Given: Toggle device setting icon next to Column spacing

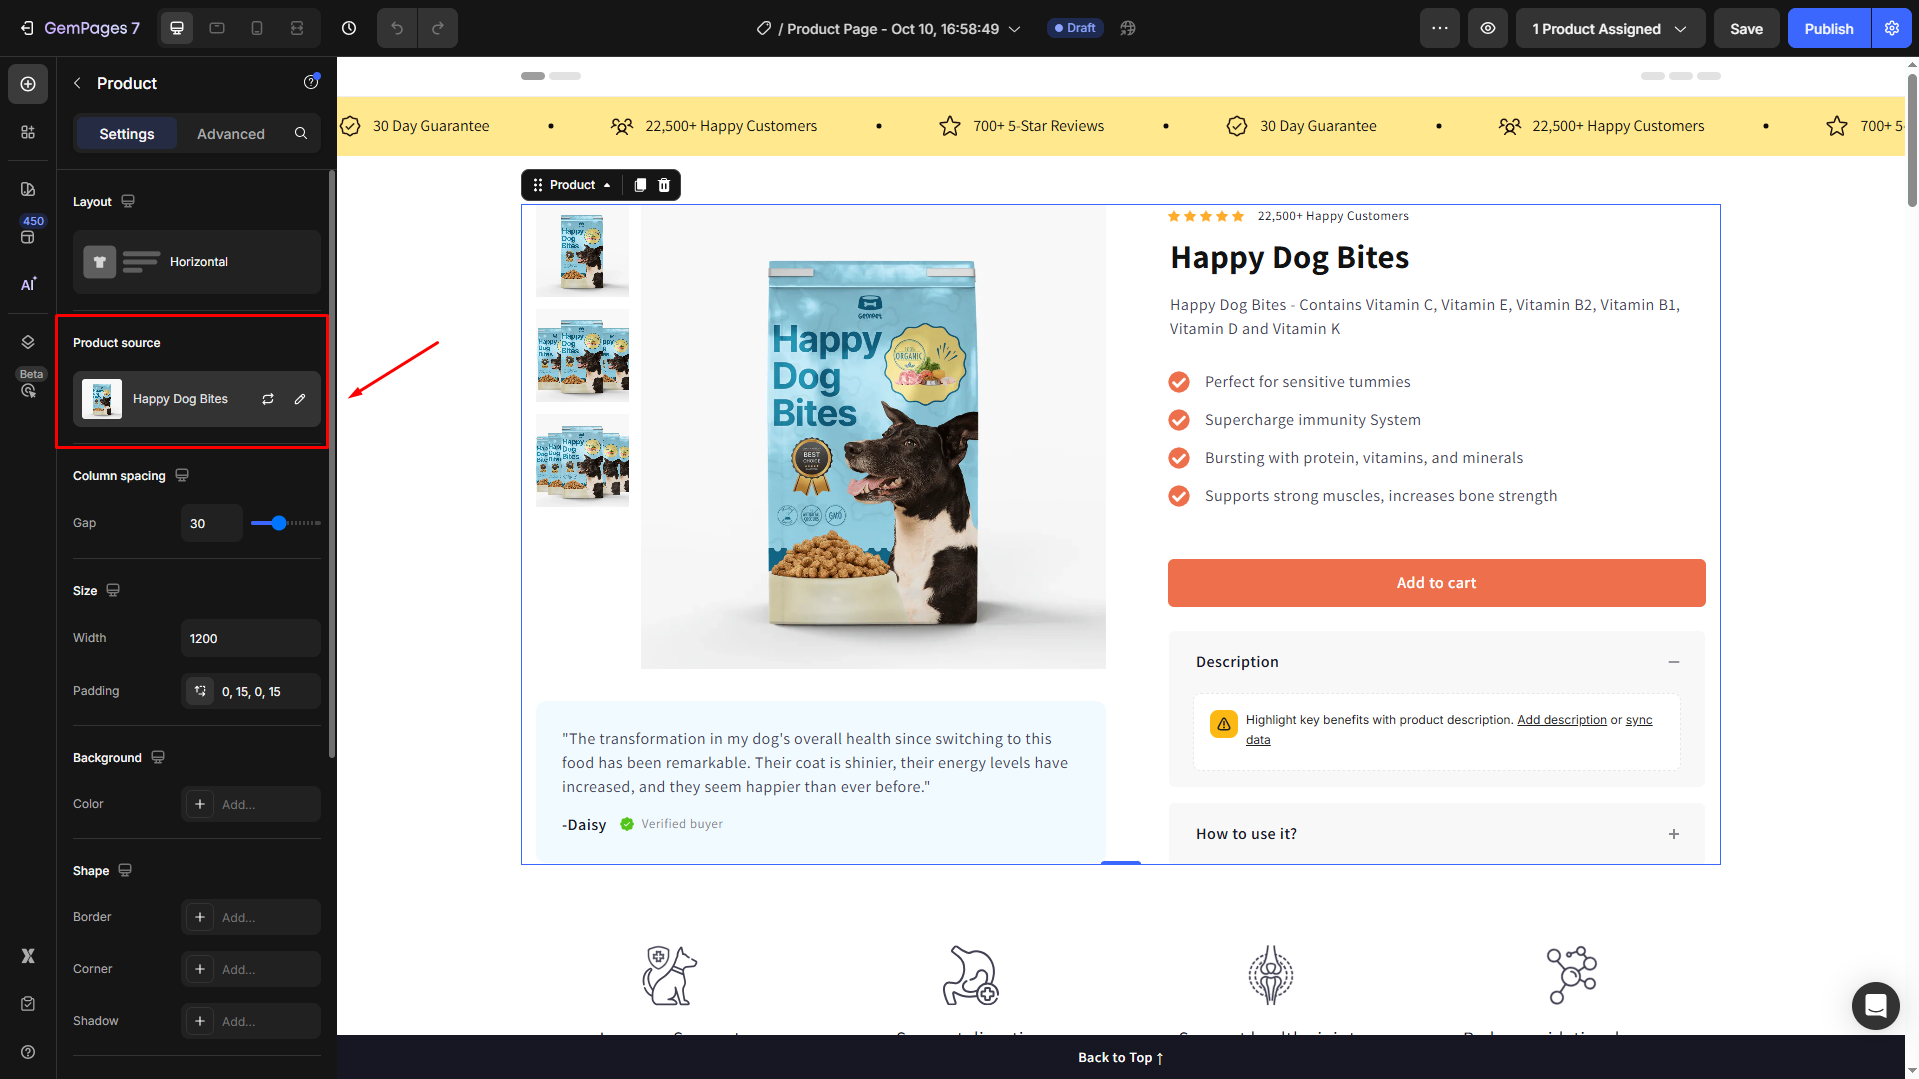Looking at the screenshot, I should pos(182,475).
